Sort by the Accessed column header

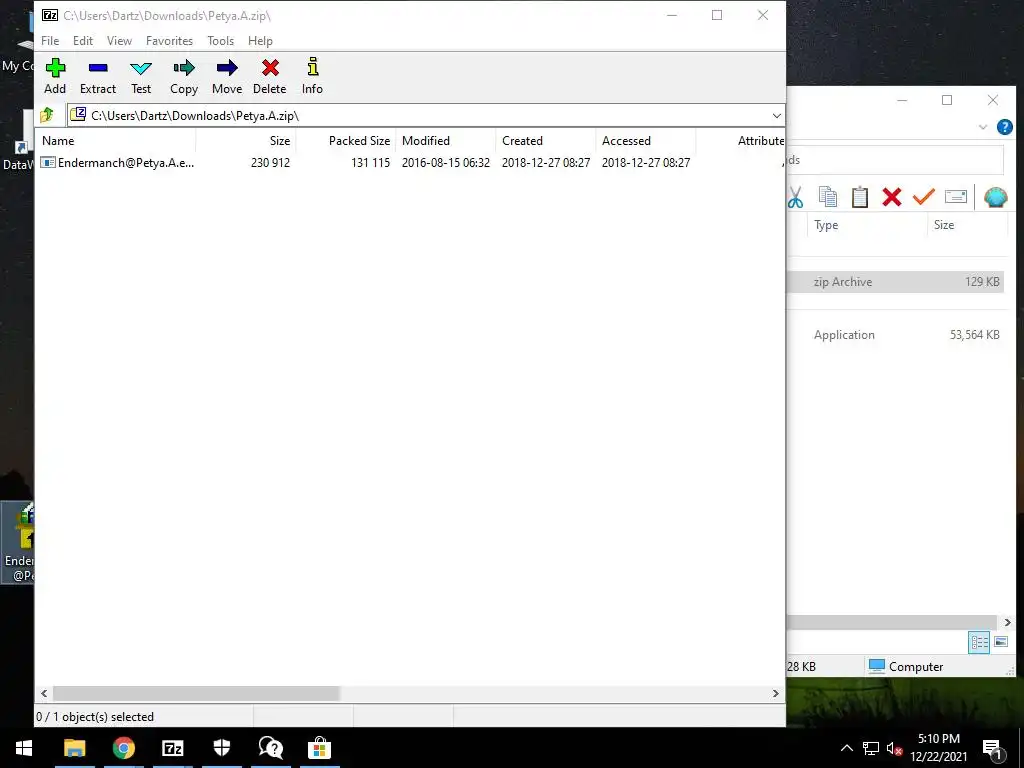click(646, 141)
